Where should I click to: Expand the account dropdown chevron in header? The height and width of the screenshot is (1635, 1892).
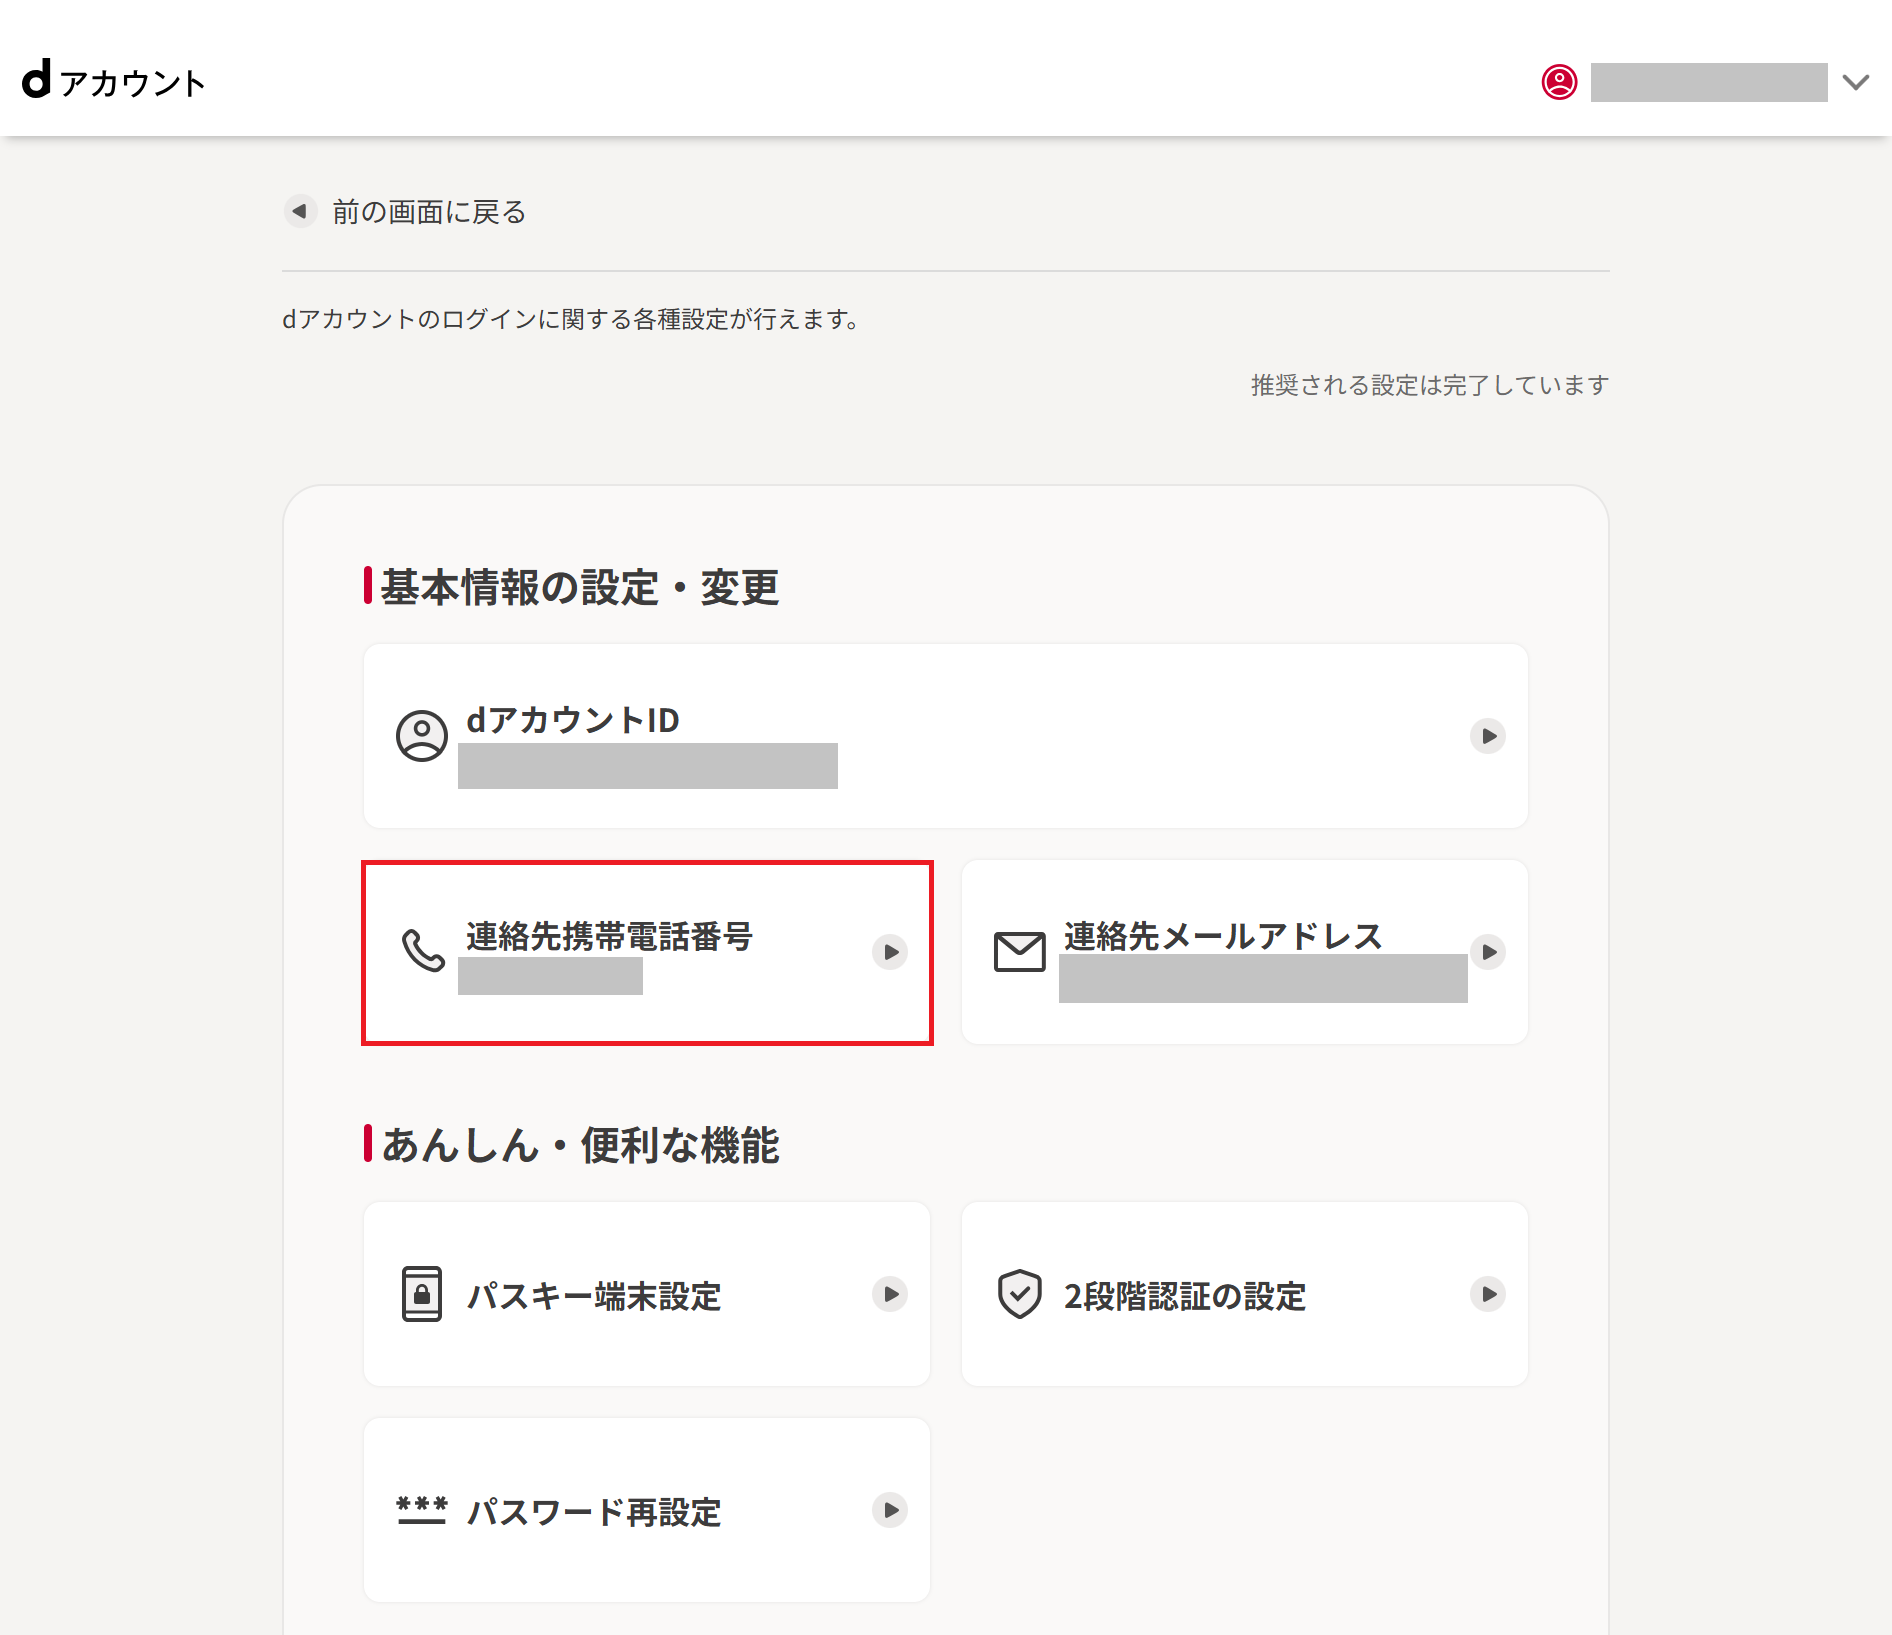click(x=1856, y=82)
